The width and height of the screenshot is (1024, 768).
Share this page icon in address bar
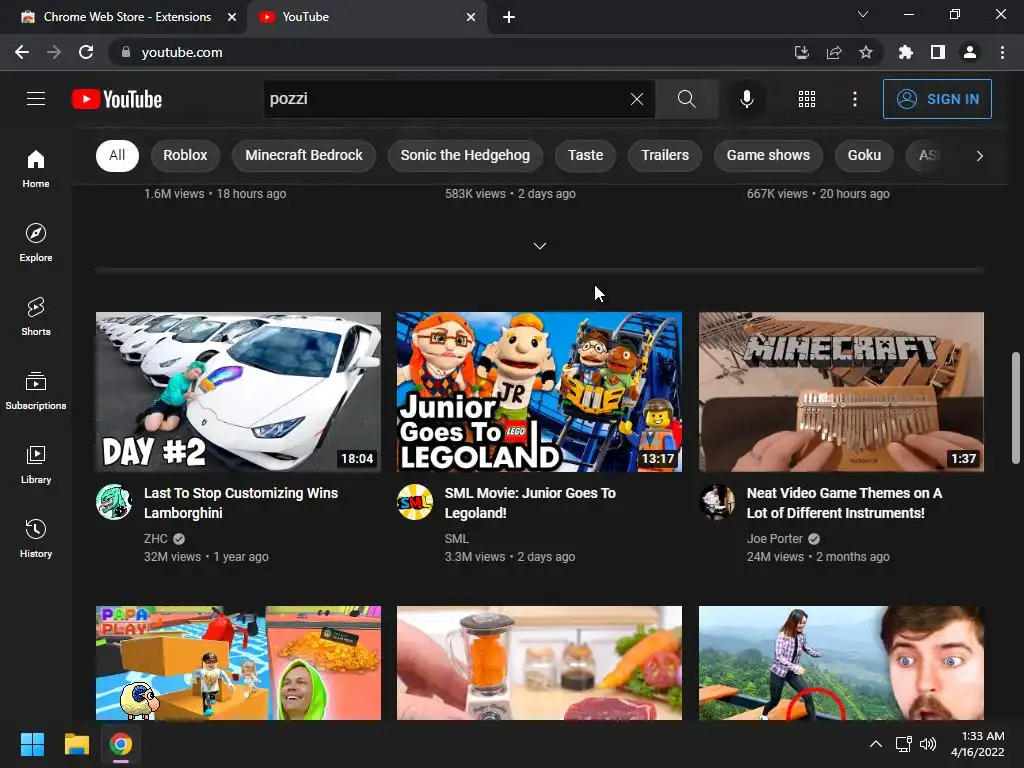[834, 52]
